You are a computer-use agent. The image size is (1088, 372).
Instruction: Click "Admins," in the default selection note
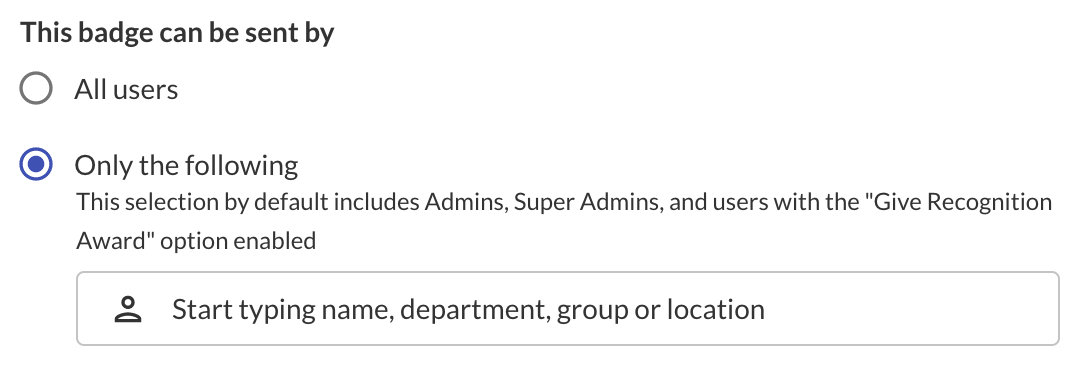466,203
